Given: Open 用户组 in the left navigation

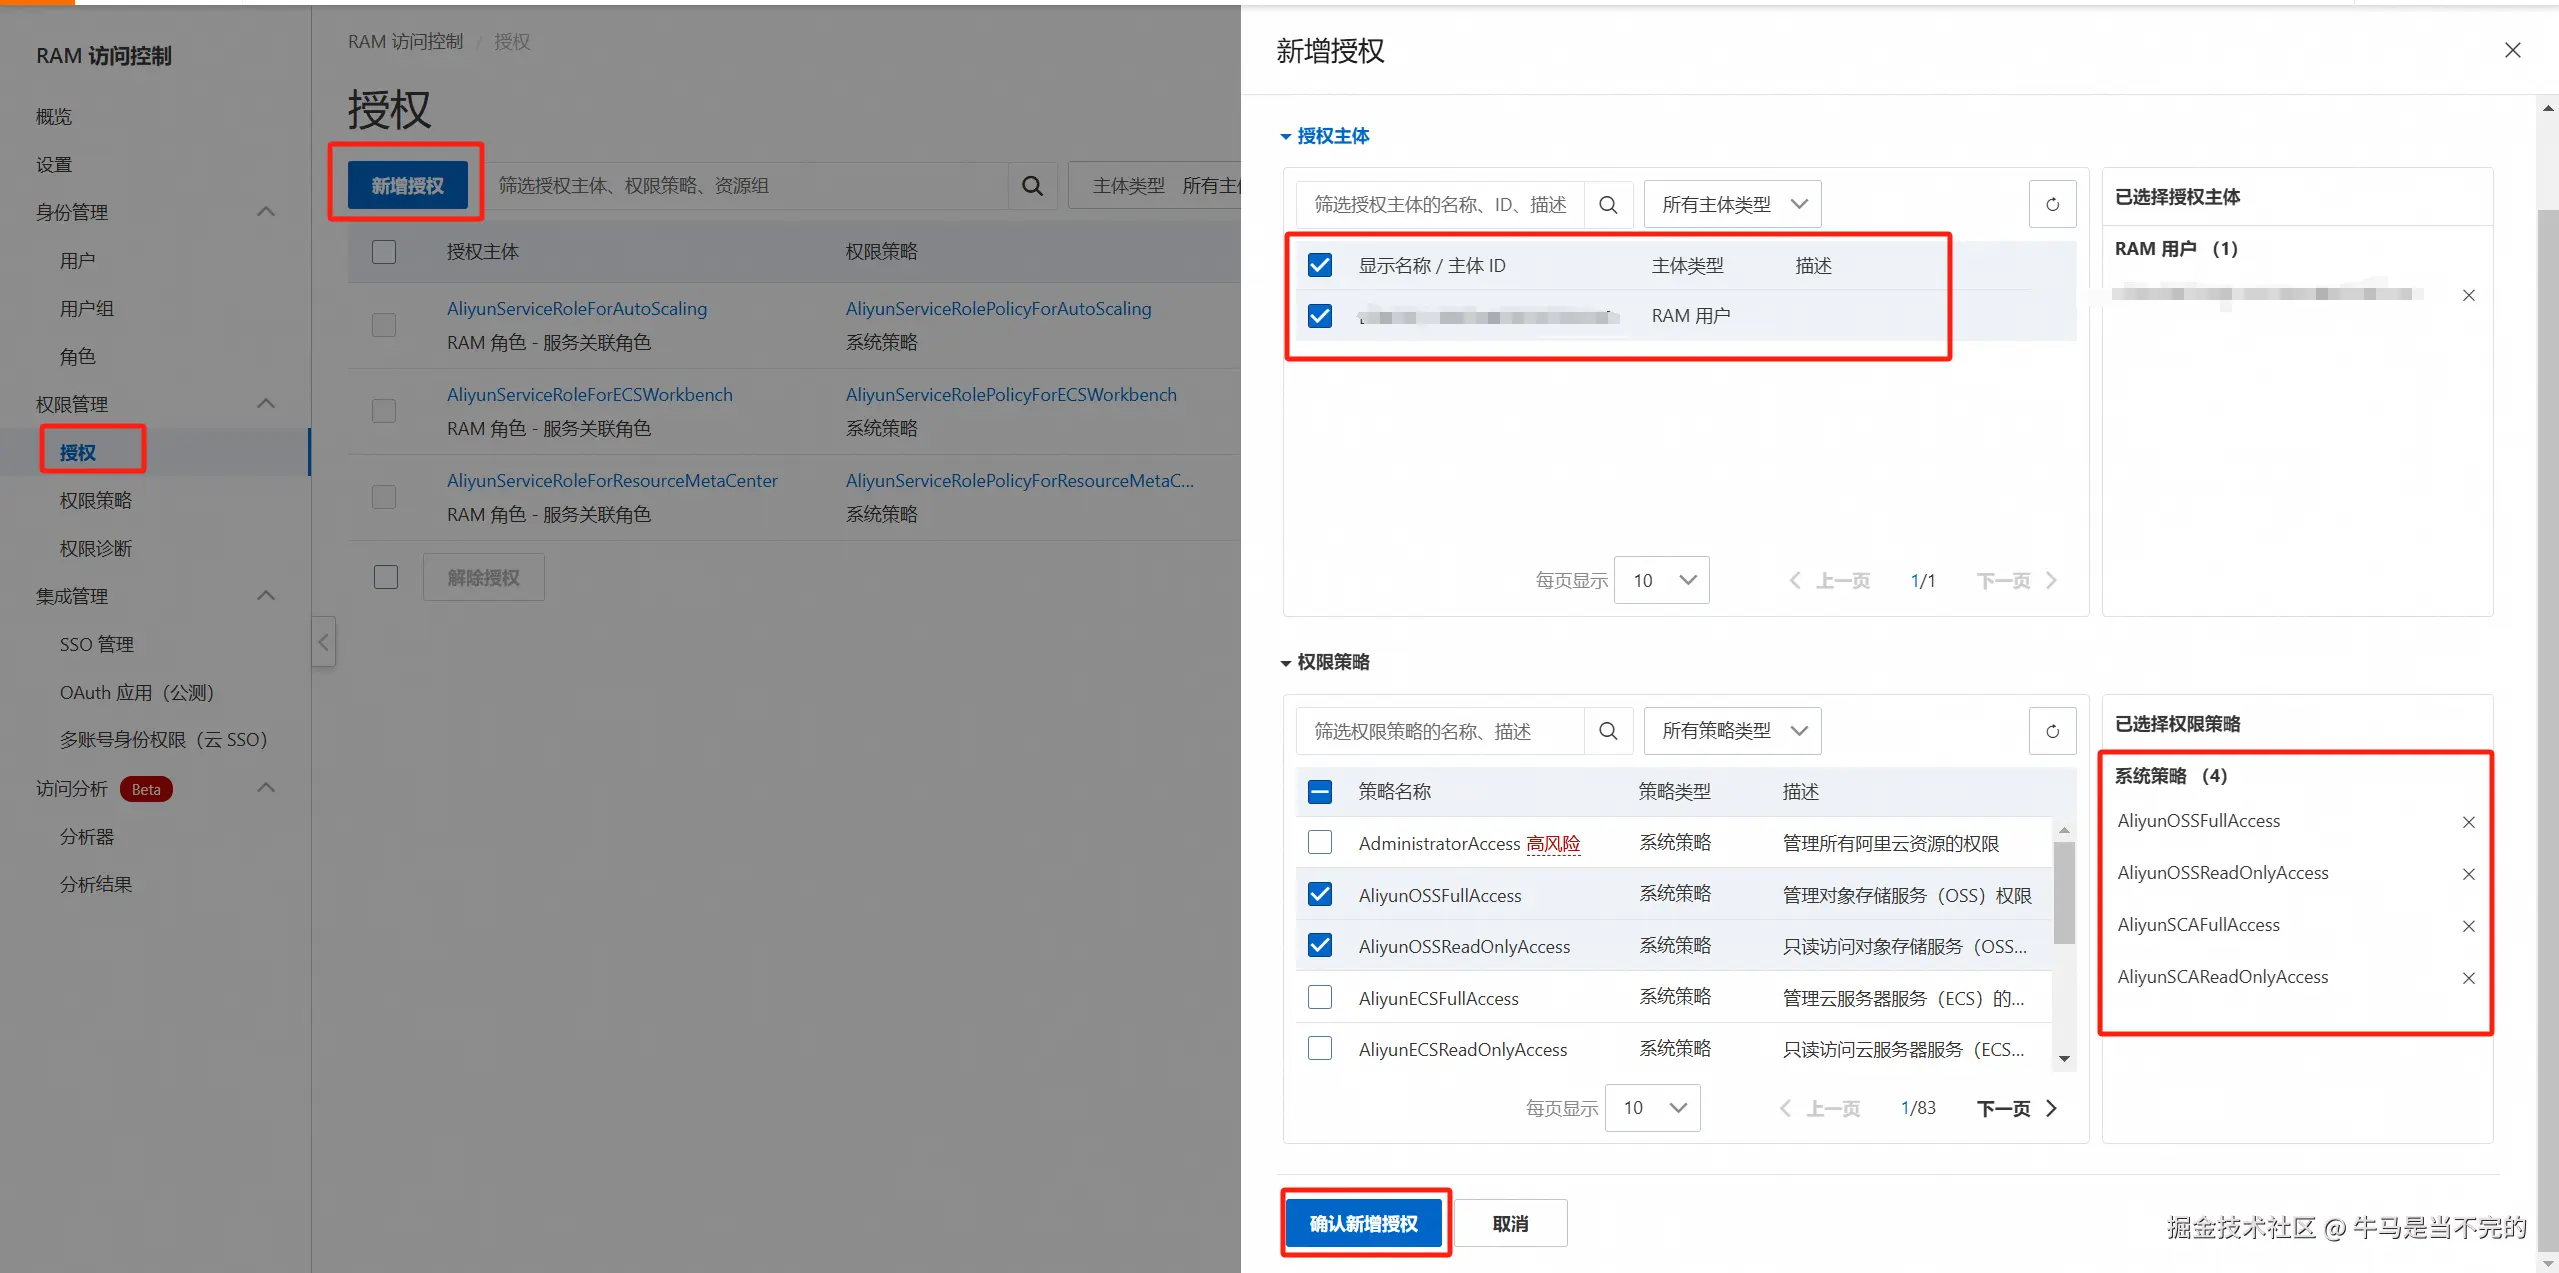Looking at the screenshot, I should click(87, 308).
